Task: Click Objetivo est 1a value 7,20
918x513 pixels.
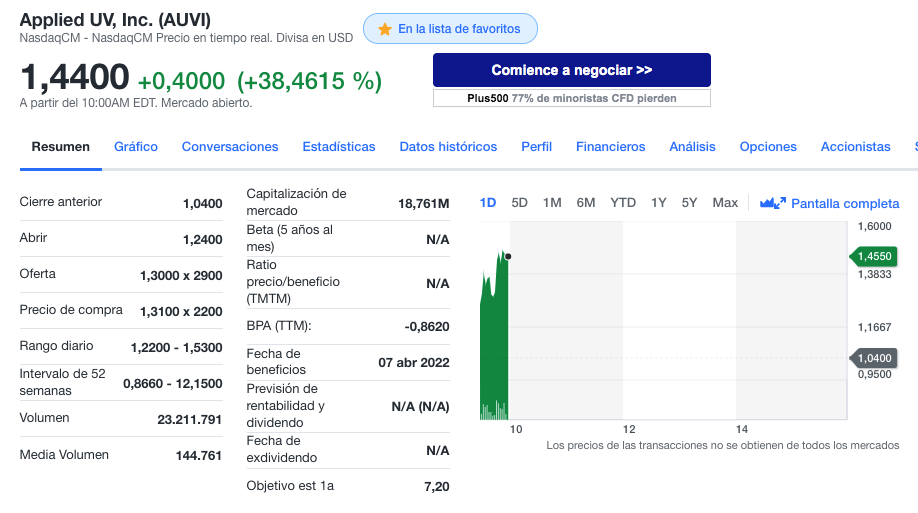Action: click(437, 487)
